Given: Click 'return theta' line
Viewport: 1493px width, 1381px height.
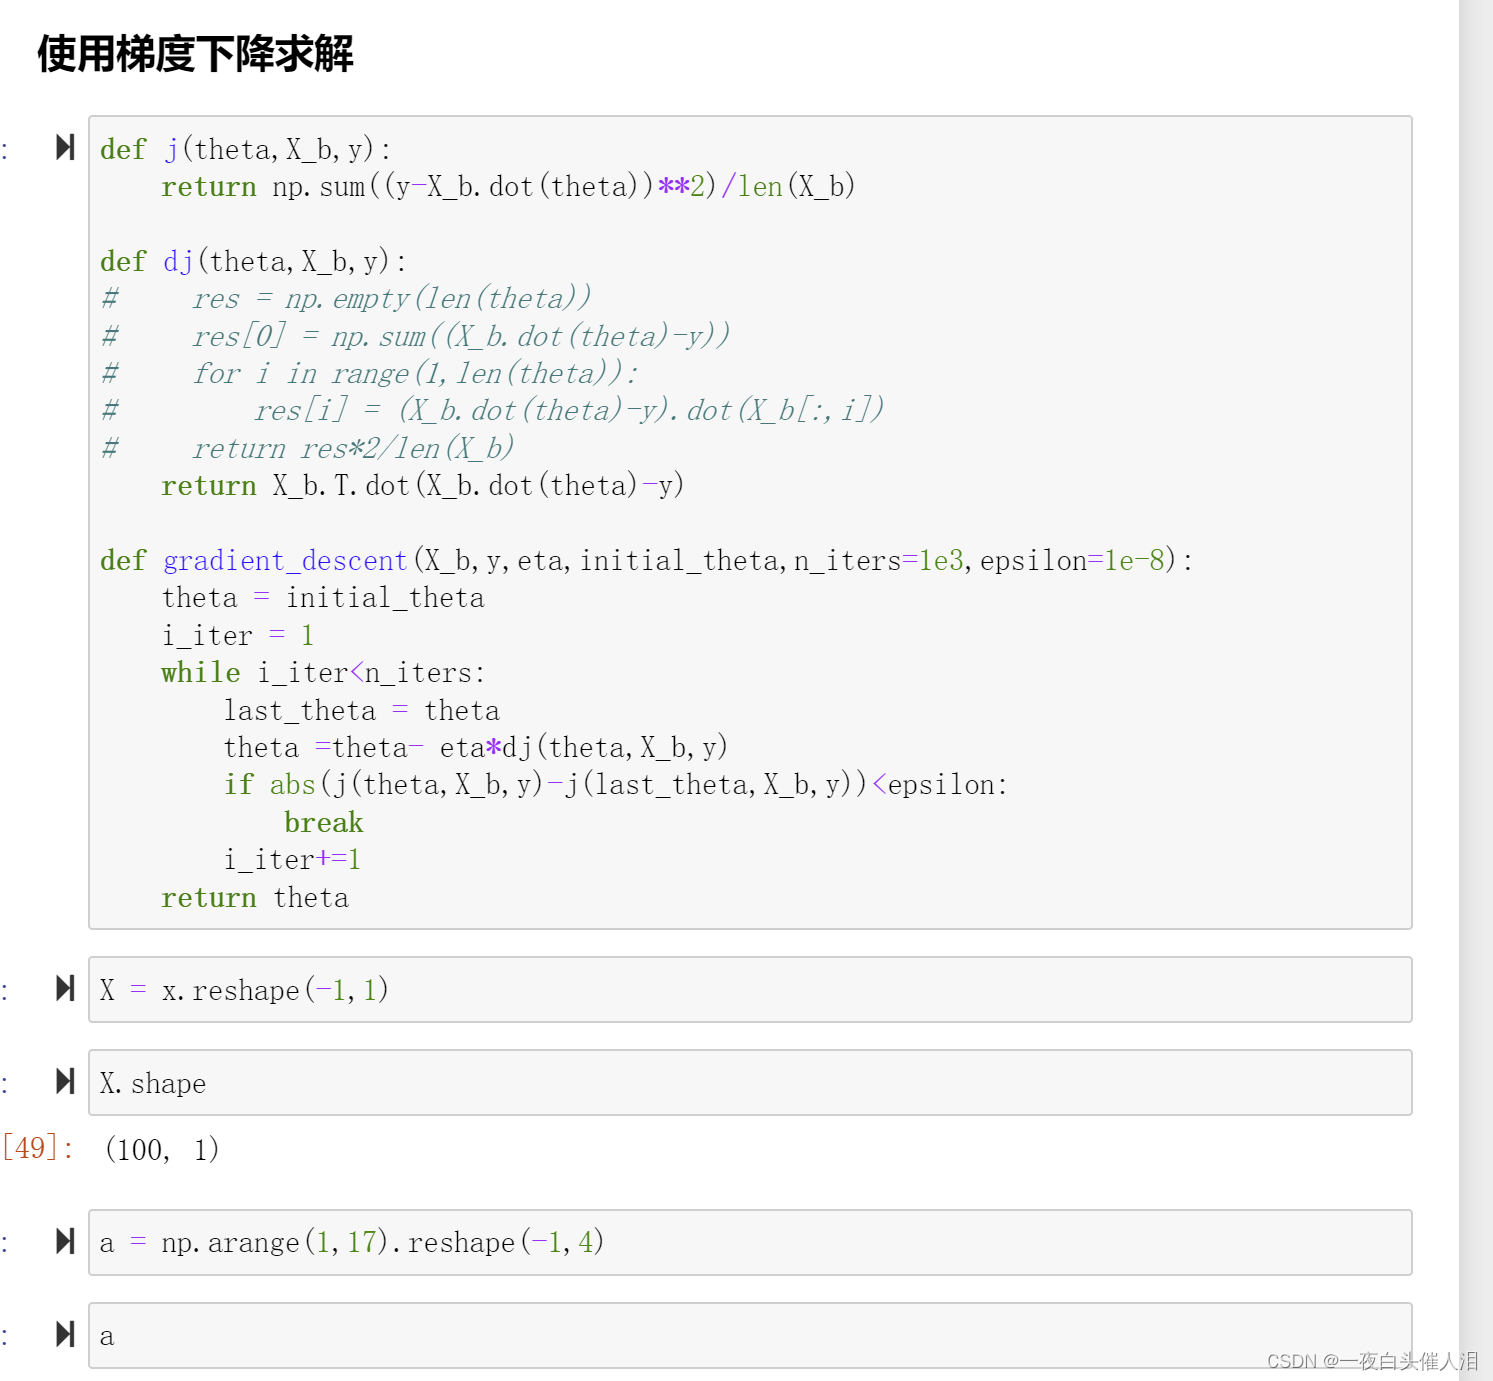Looking at the screenshot, I should (255, 898).
